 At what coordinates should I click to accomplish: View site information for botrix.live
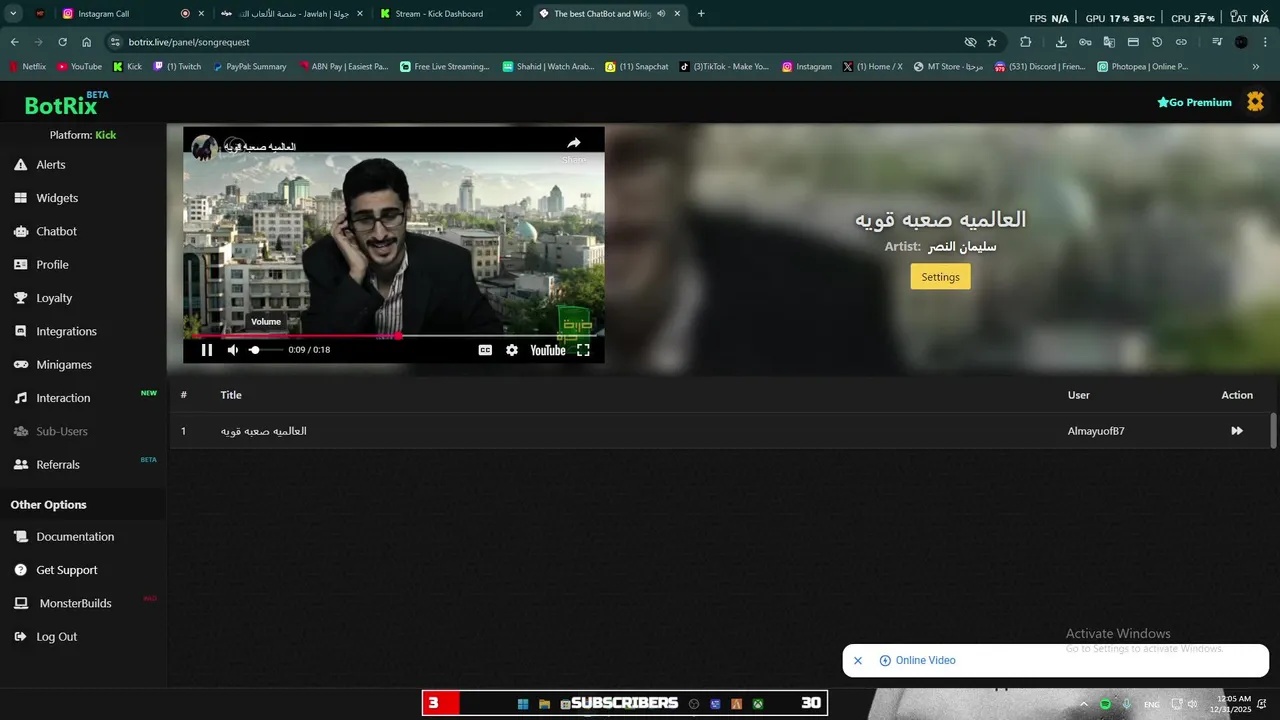click(x=115, y=42)
